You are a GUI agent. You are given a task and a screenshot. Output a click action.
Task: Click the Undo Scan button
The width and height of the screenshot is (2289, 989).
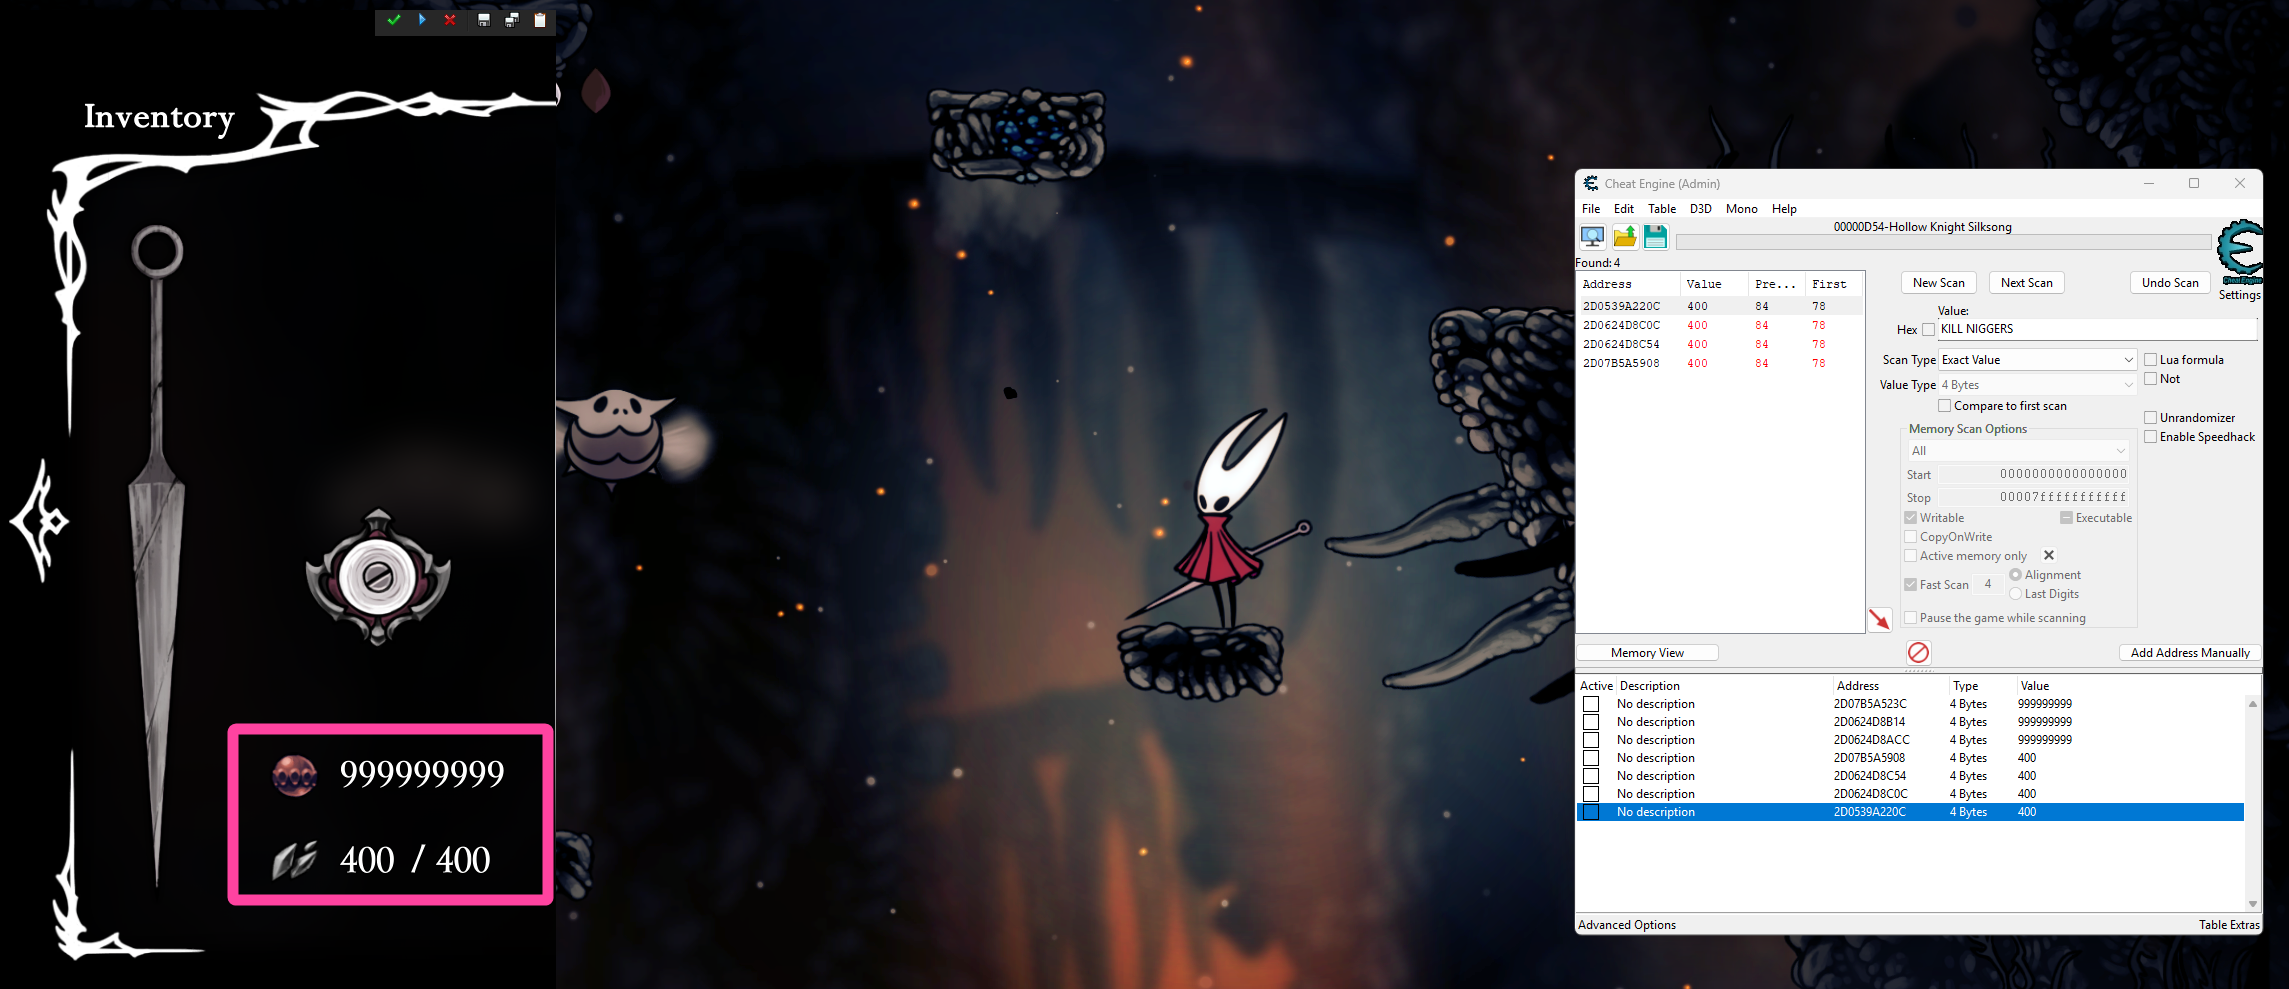click(2170, 283)
